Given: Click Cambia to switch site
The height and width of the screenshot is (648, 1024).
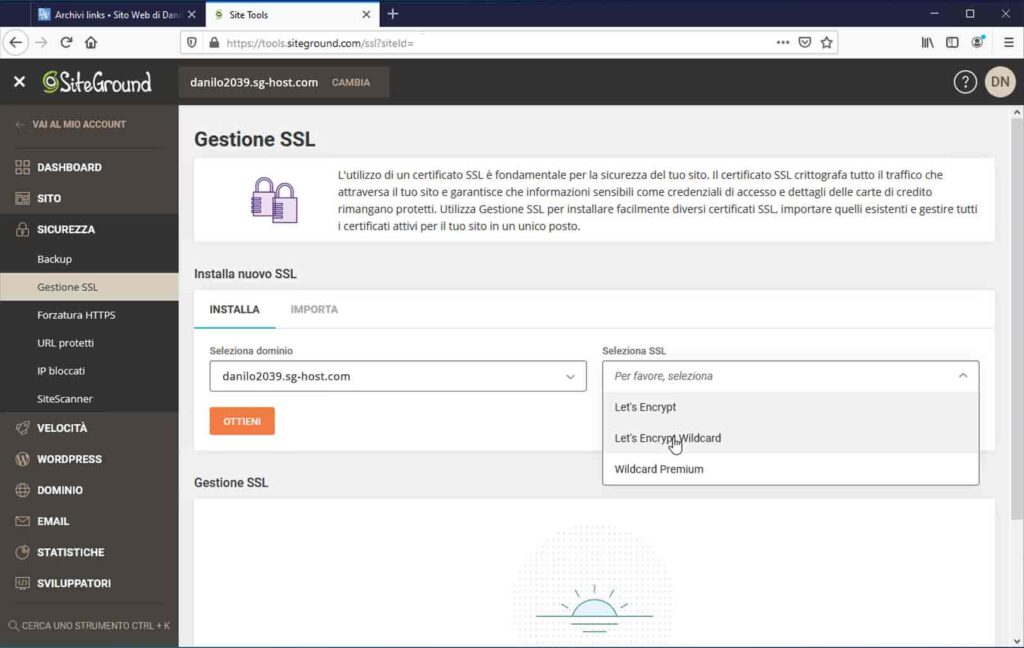Looking at the screenshot, I should (x=351, y=82).
